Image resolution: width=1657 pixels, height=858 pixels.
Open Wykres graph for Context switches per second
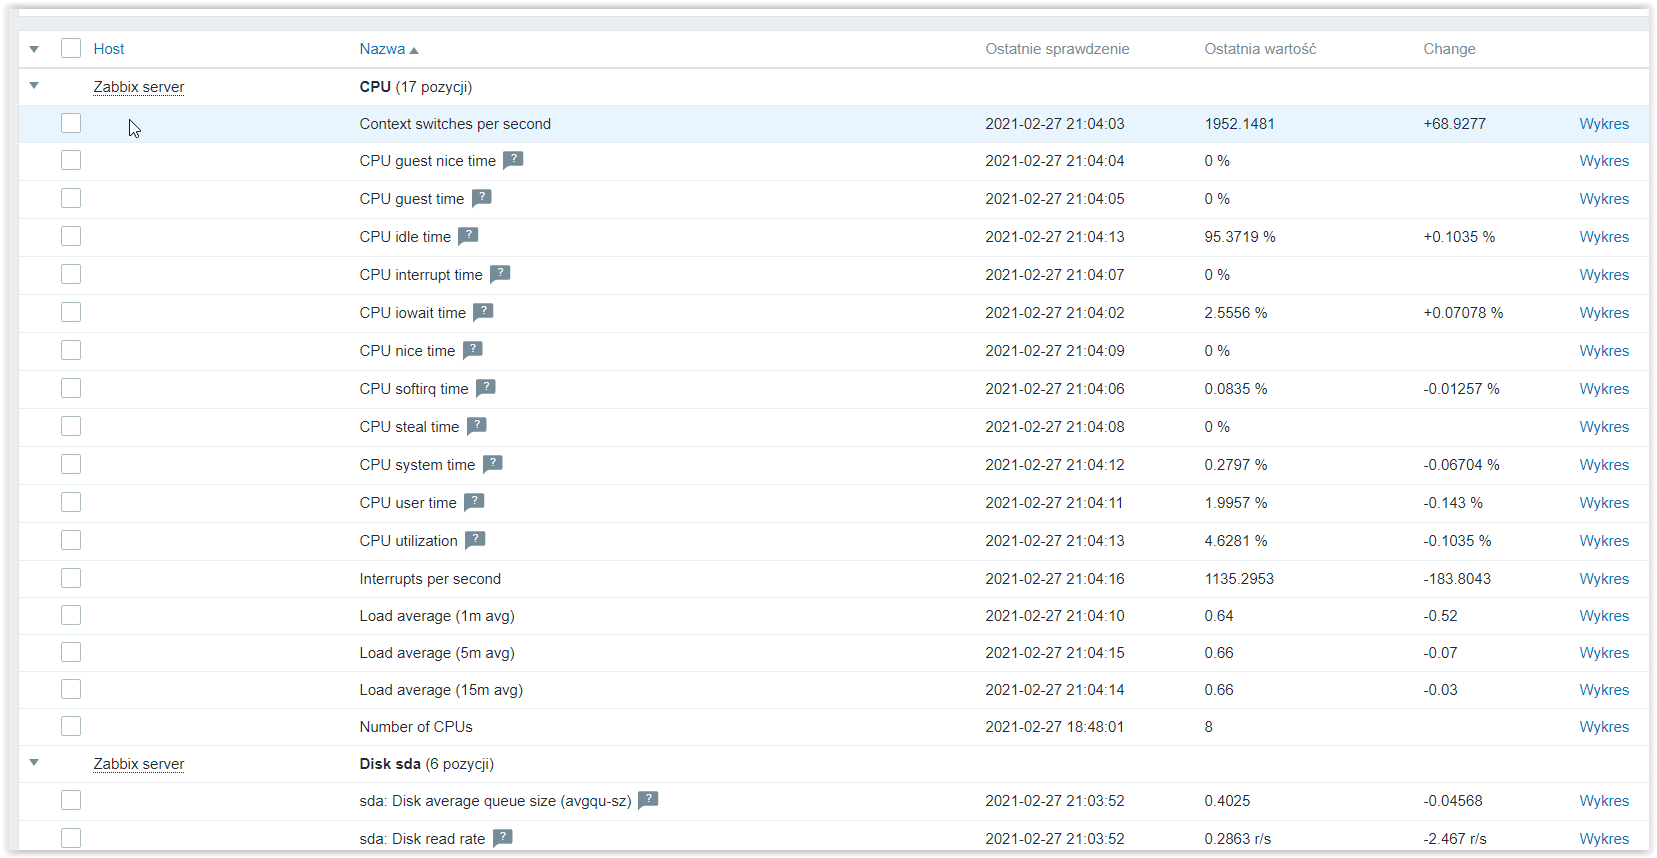pyautogui.click(x=1604, y=124)
